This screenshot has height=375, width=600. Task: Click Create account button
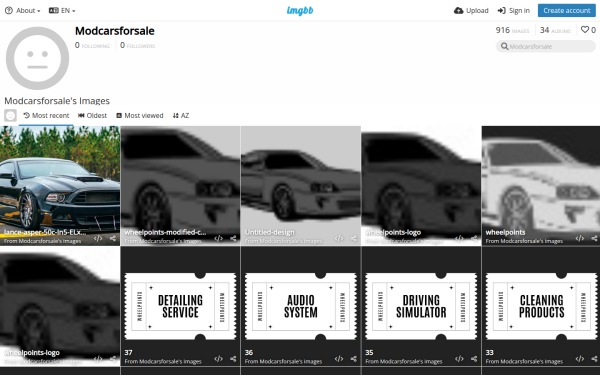(x=567, y=11)
